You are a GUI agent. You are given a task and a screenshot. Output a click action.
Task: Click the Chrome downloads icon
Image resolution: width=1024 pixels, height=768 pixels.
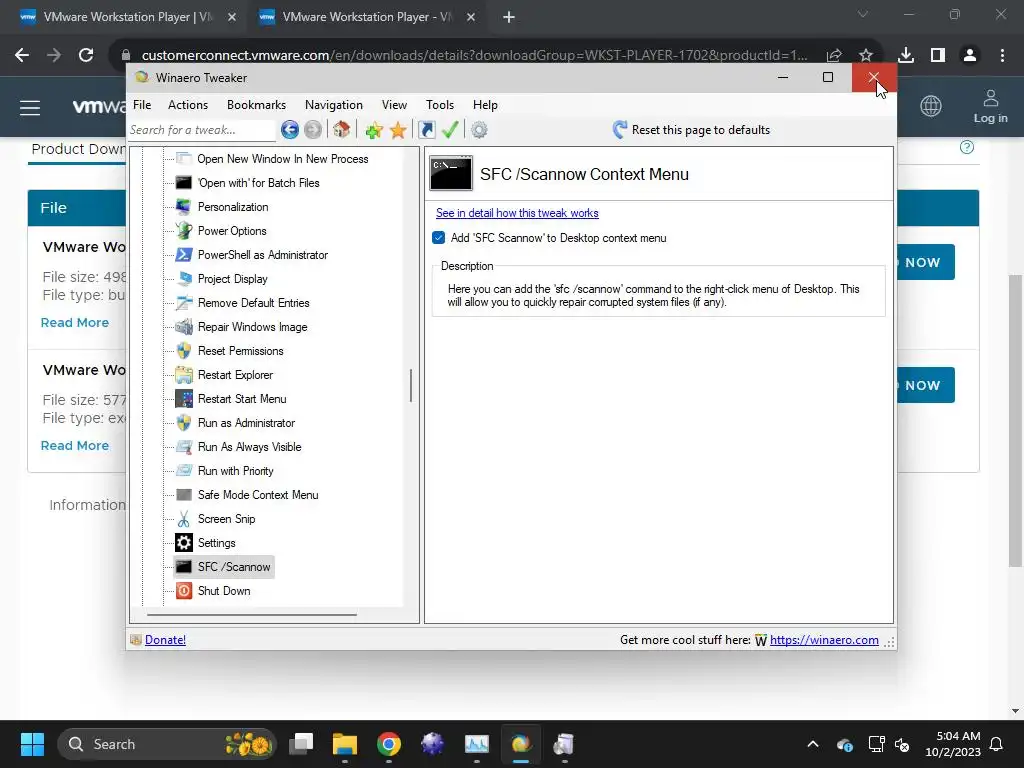906,55
